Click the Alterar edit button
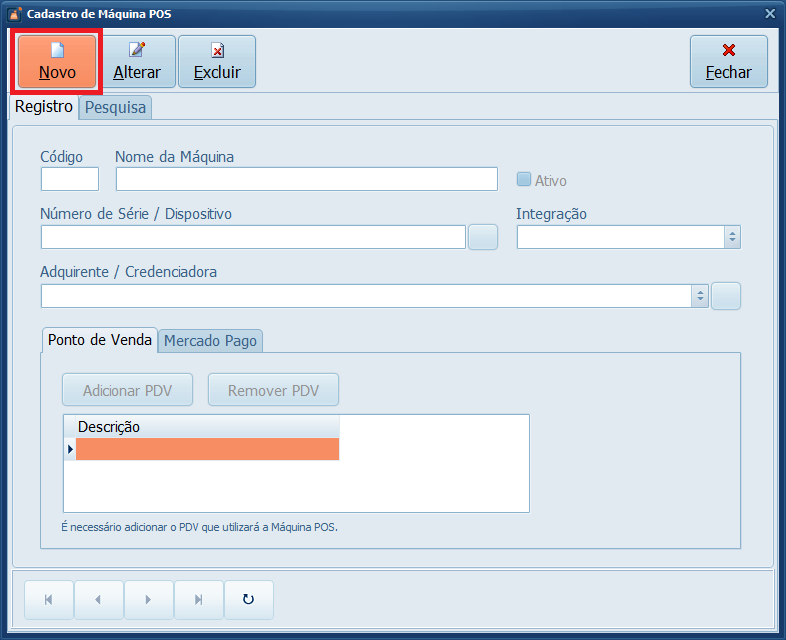Viewport: 786px width, 640px height. (137, 62)
